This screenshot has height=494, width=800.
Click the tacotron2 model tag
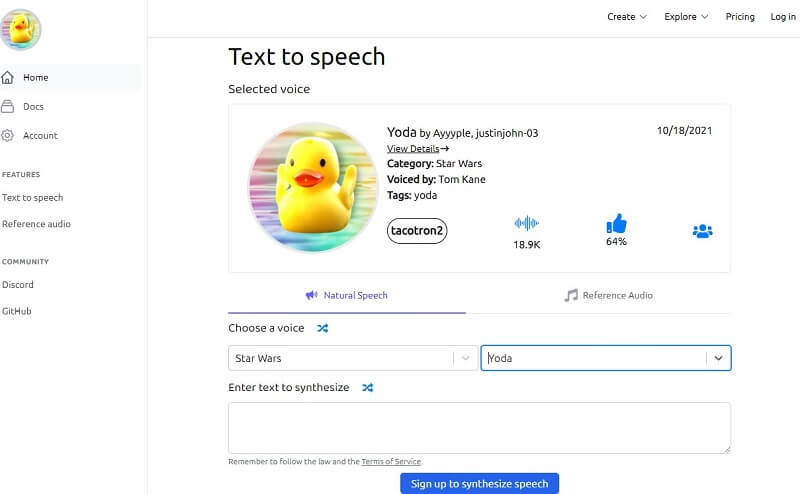[x=417, y=231]
